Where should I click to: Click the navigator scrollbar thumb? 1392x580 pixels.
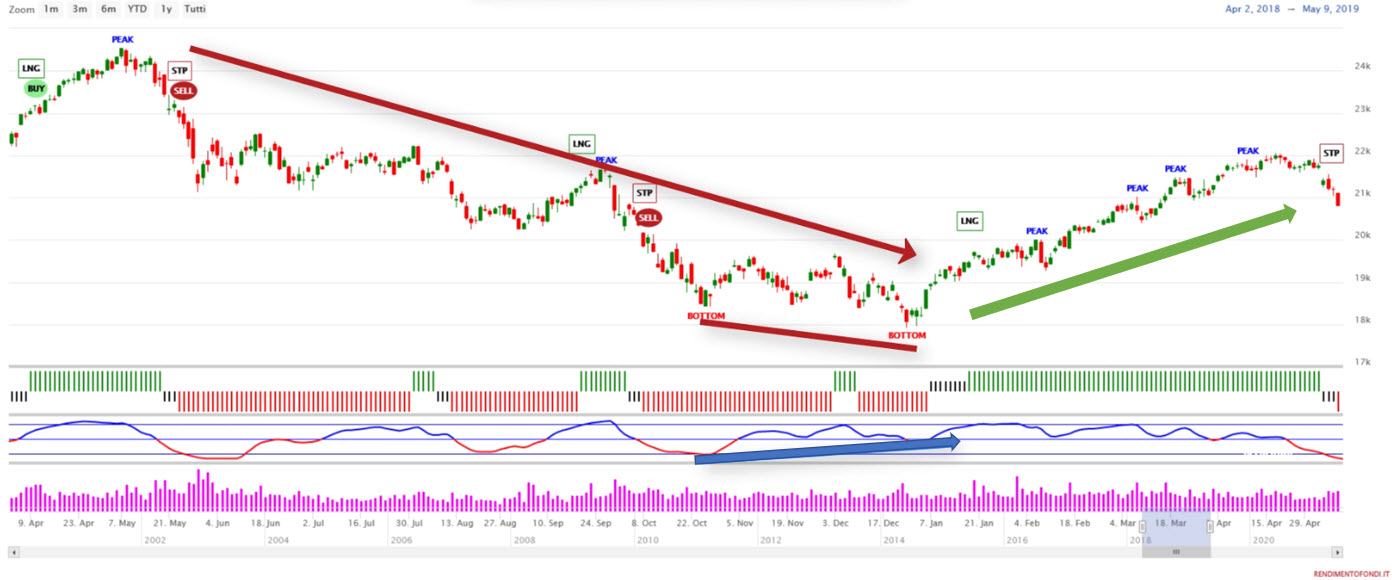click(x=1176, y=551)
